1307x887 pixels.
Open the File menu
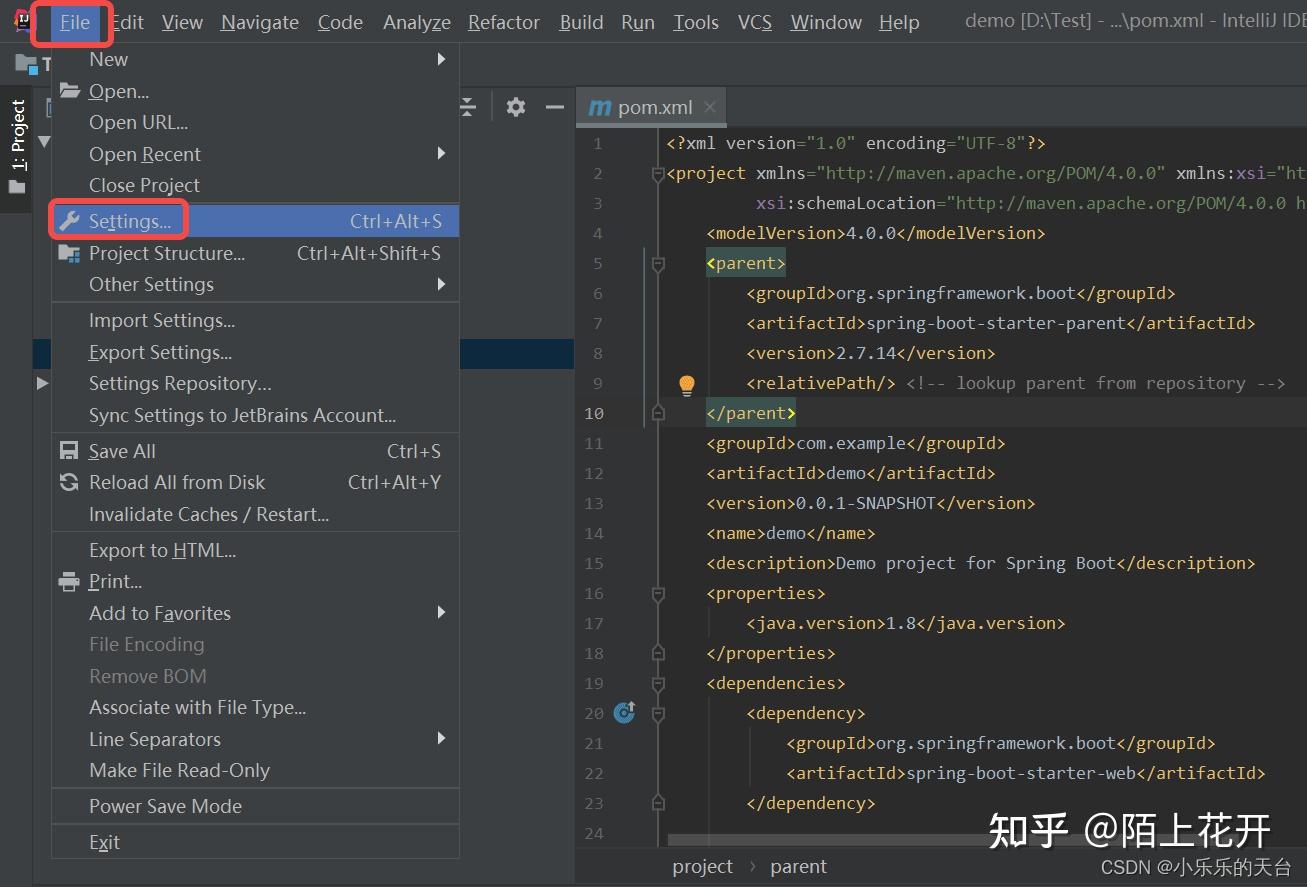[75, 22]
